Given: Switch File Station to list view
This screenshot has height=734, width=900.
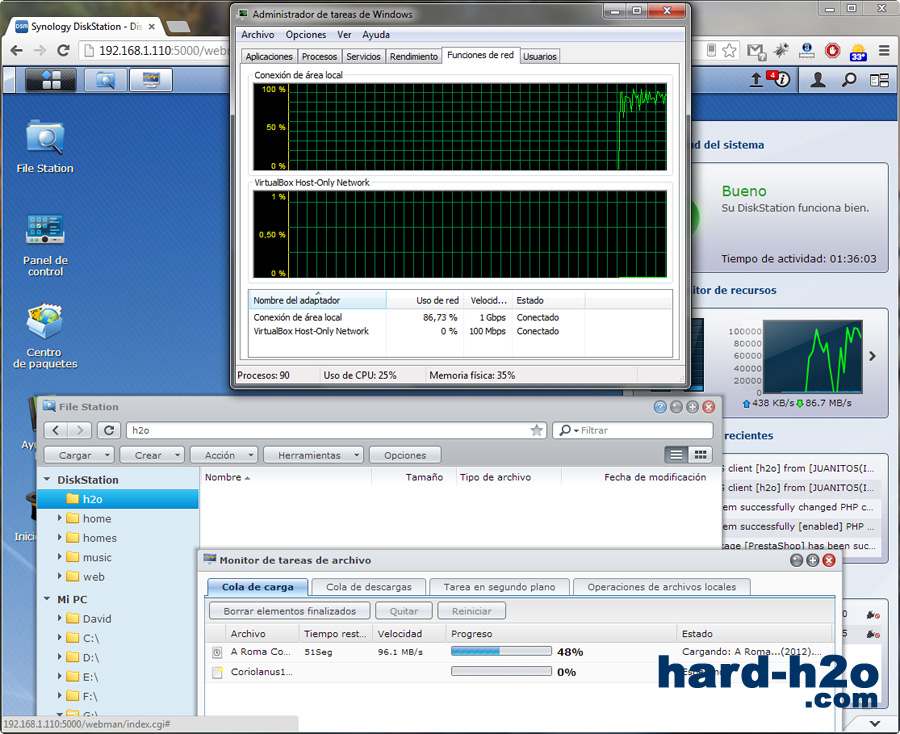Looking at the screenshot, I should [677, 455].
